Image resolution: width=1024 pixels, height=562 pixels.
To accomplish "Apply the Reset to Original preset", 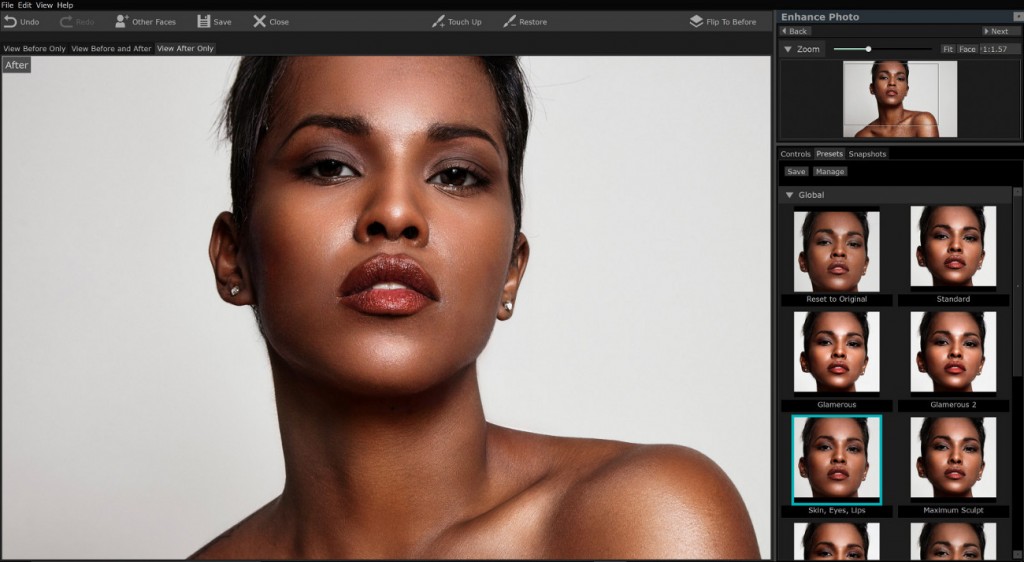I will pyautogui.click(x=837, y=249).
